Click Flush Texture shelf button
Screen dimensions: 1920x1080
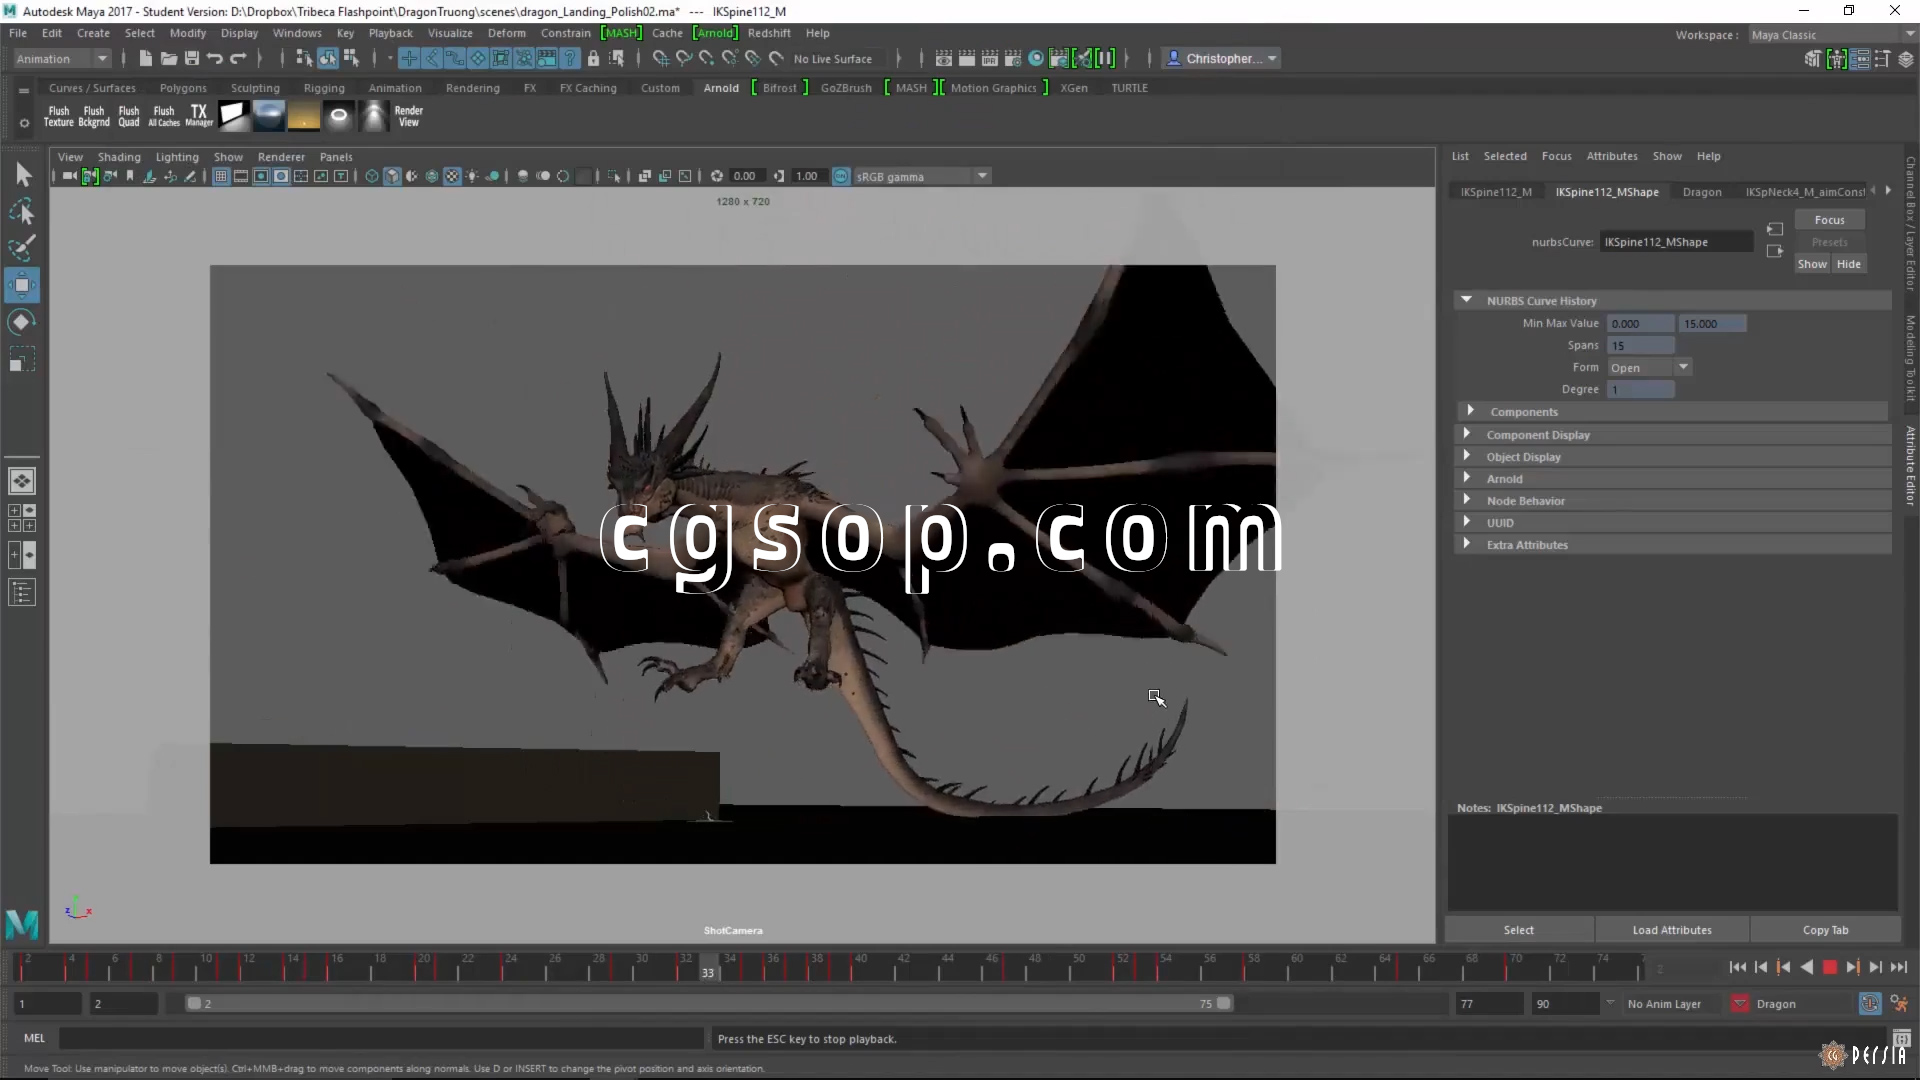(x=58, y=116)
